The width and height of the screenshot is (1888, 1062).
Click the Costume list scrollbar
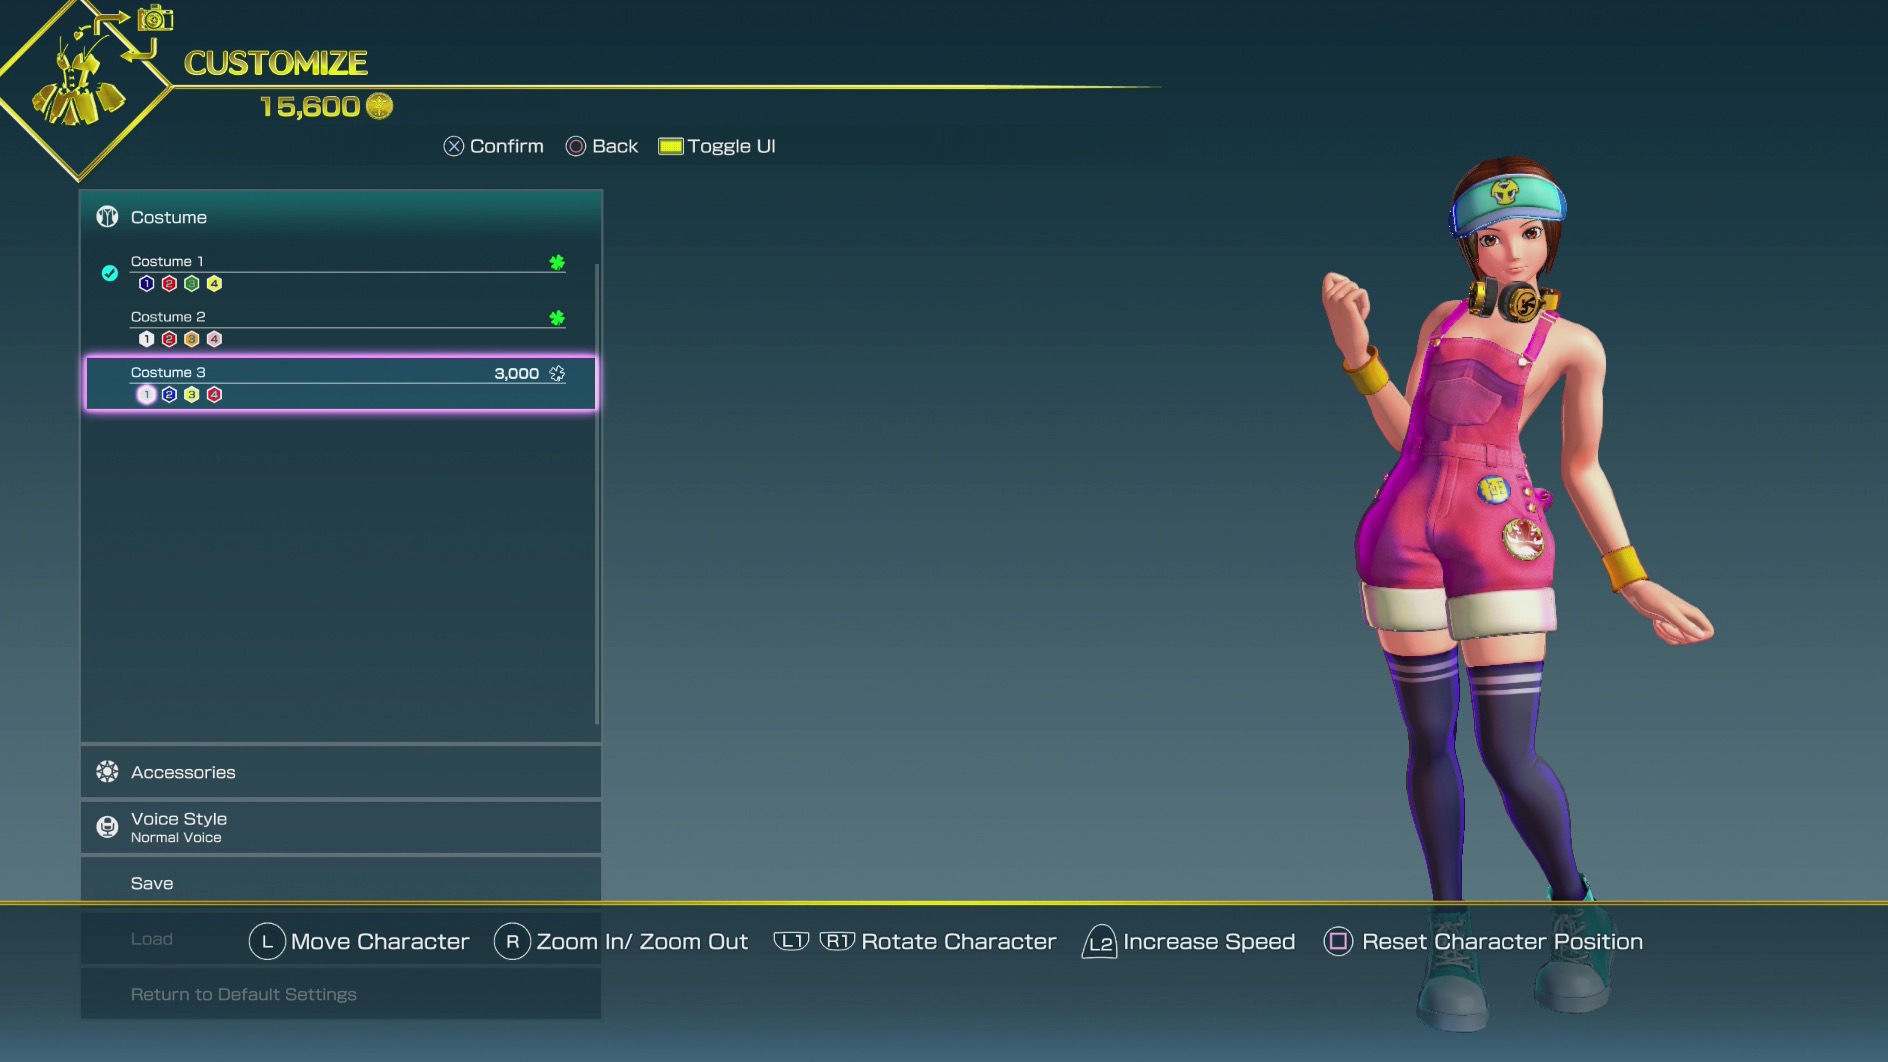pyautogui.click(x=597, y=494)
